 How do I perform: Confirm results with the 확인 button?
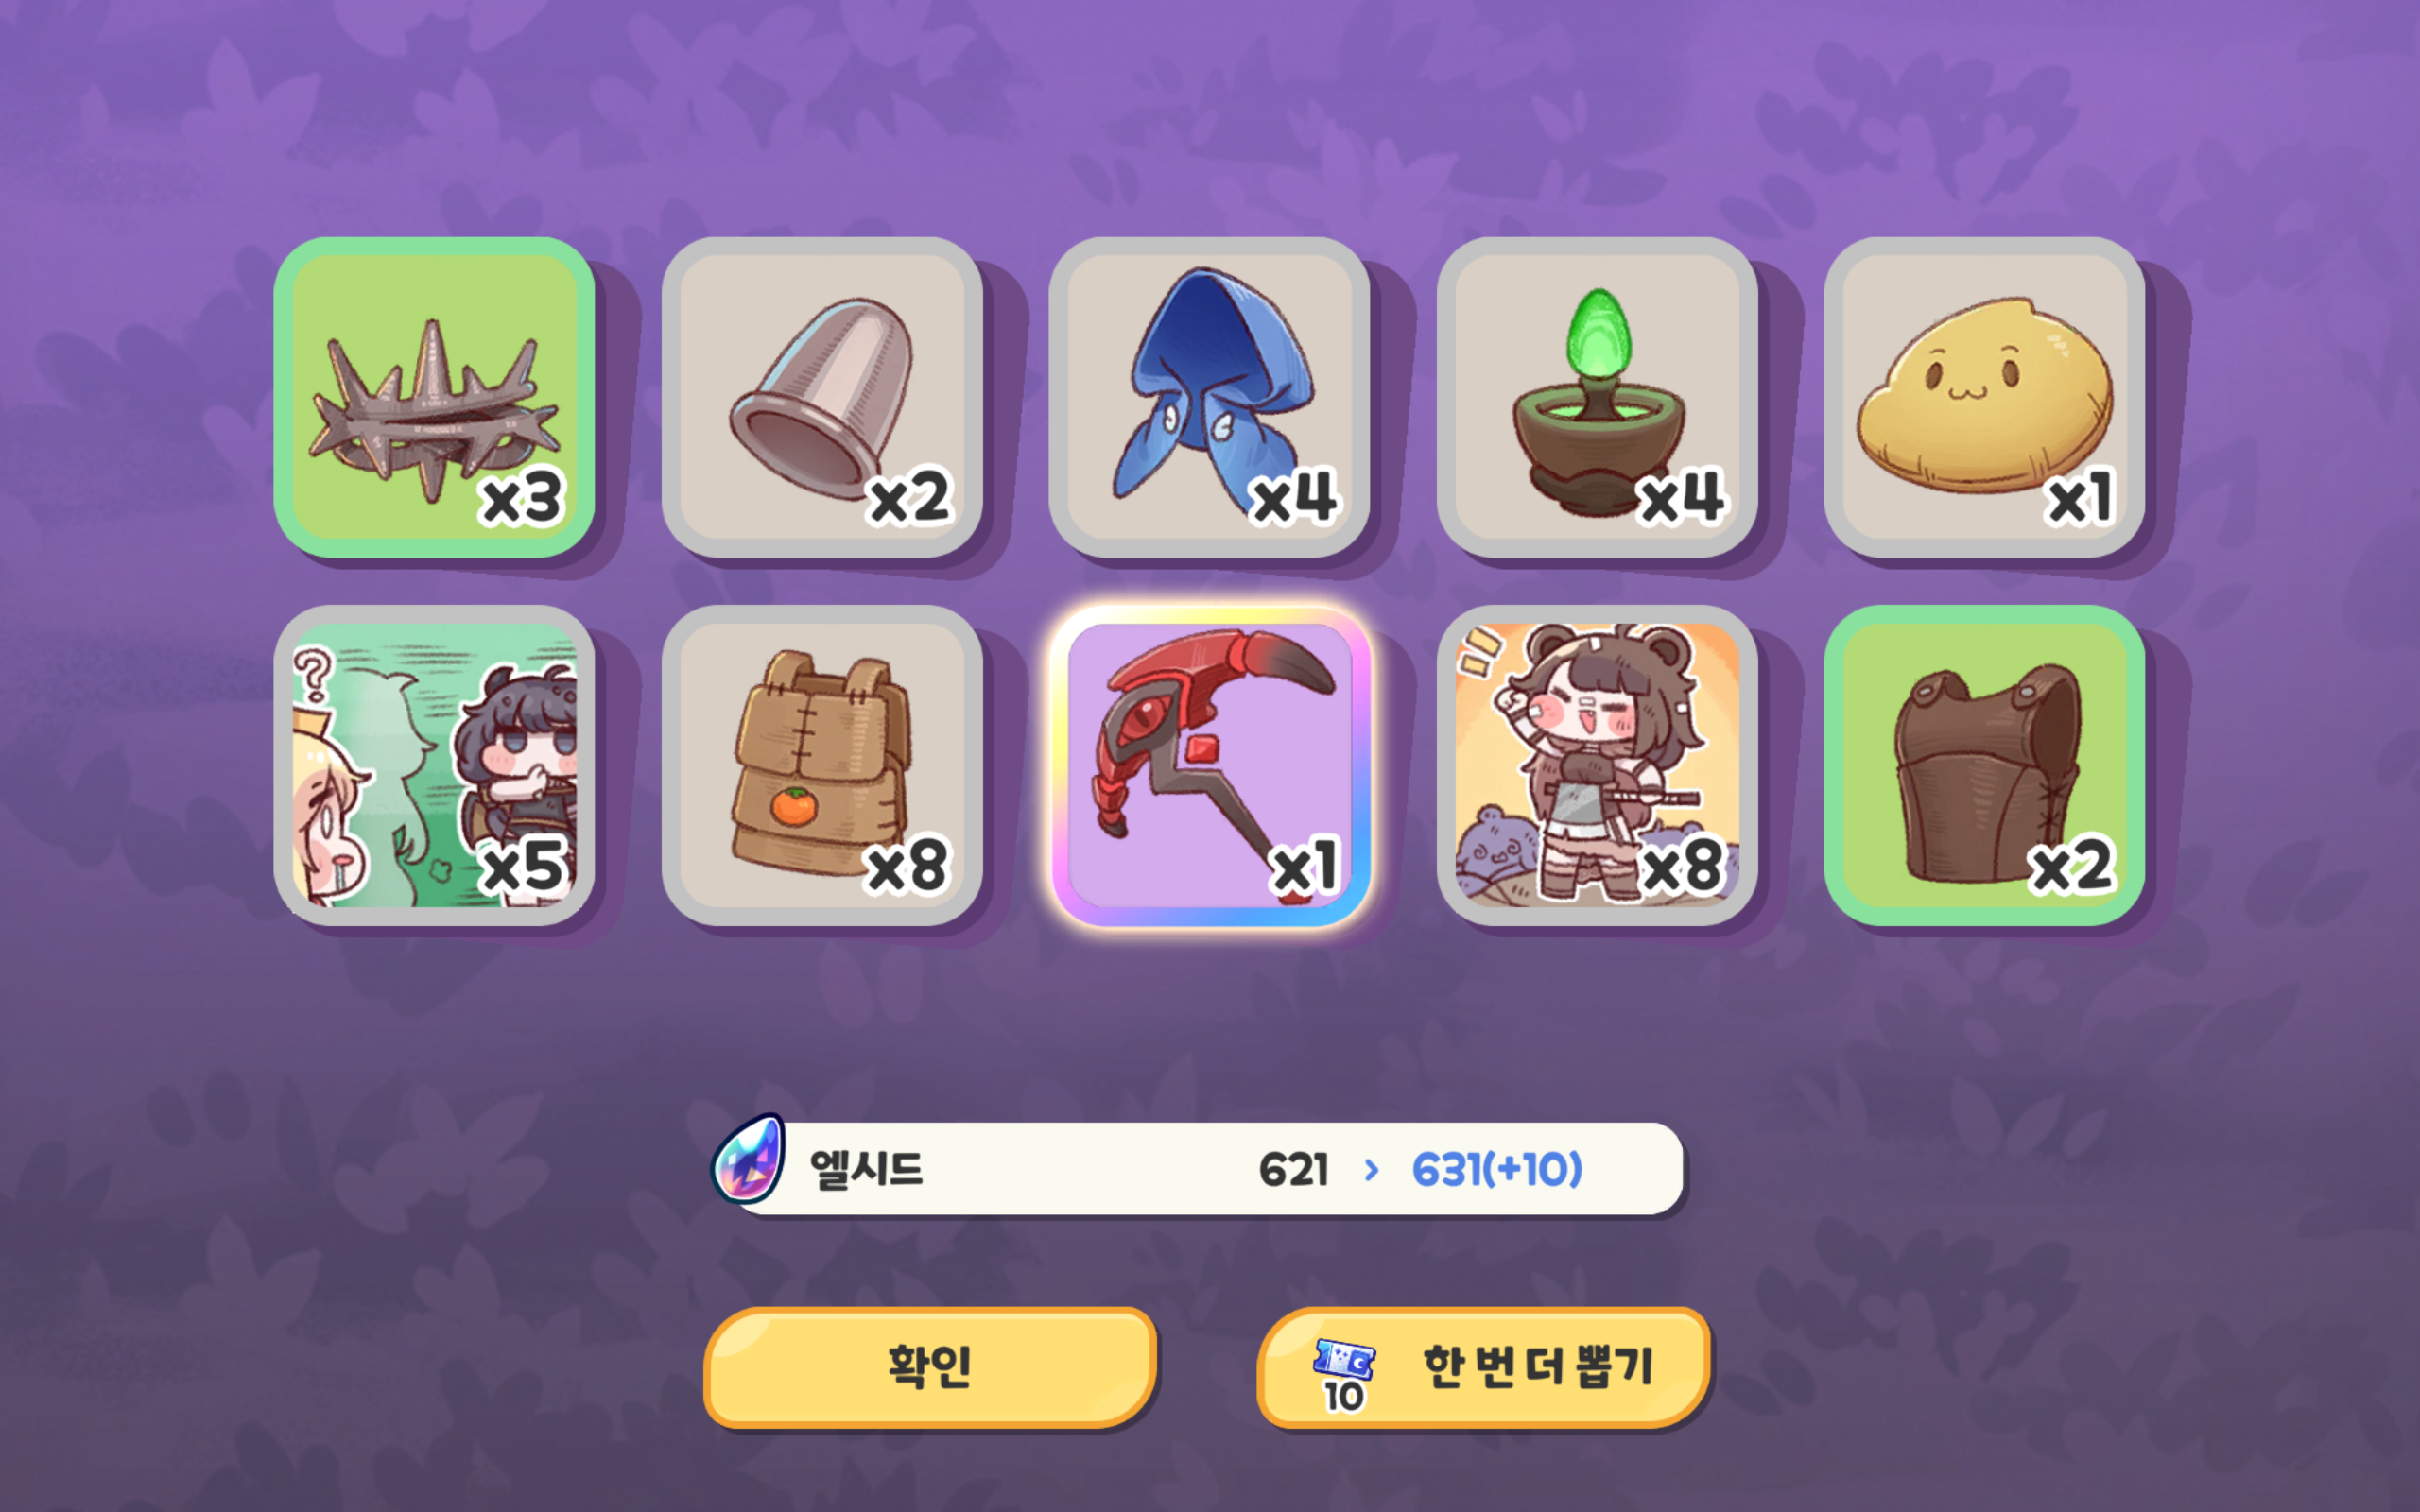[x=930, y=1366]
